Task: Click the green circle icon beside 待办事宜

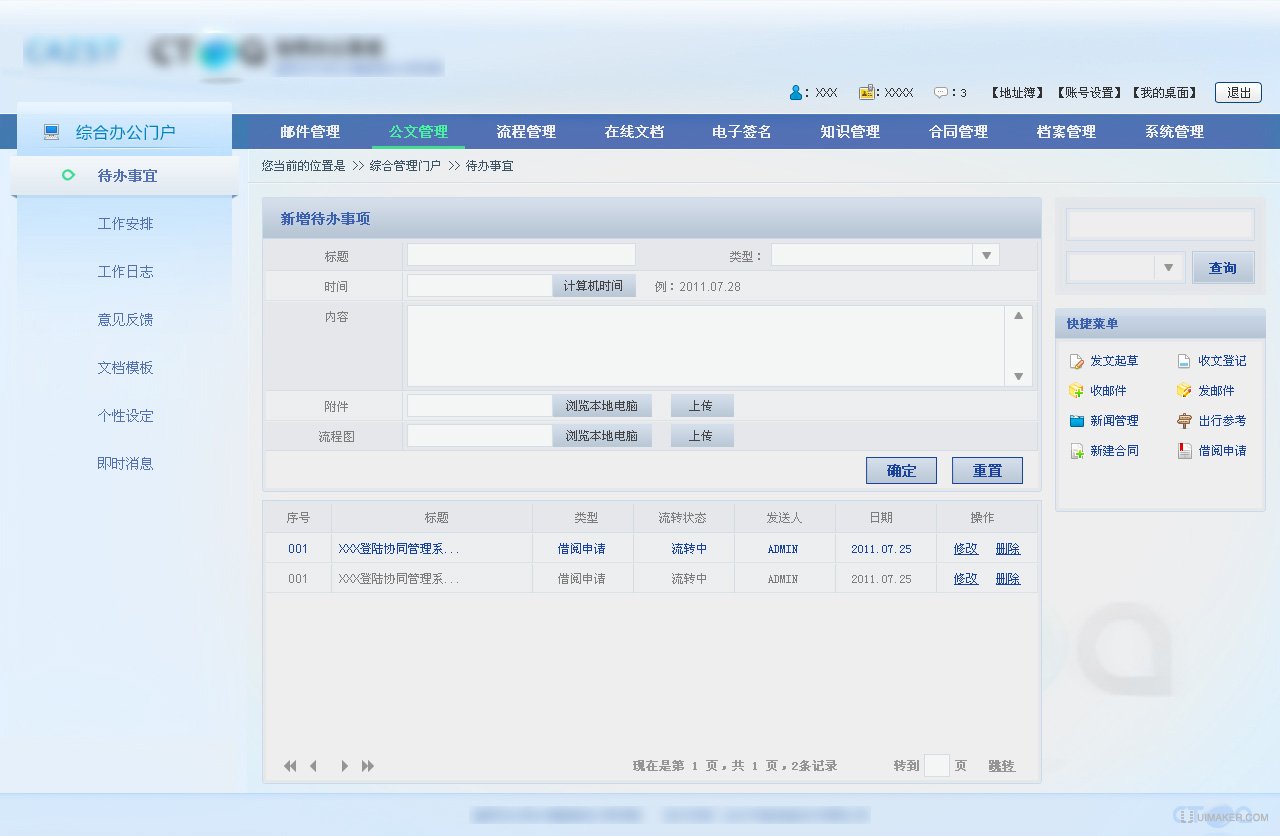Action: 68,175
